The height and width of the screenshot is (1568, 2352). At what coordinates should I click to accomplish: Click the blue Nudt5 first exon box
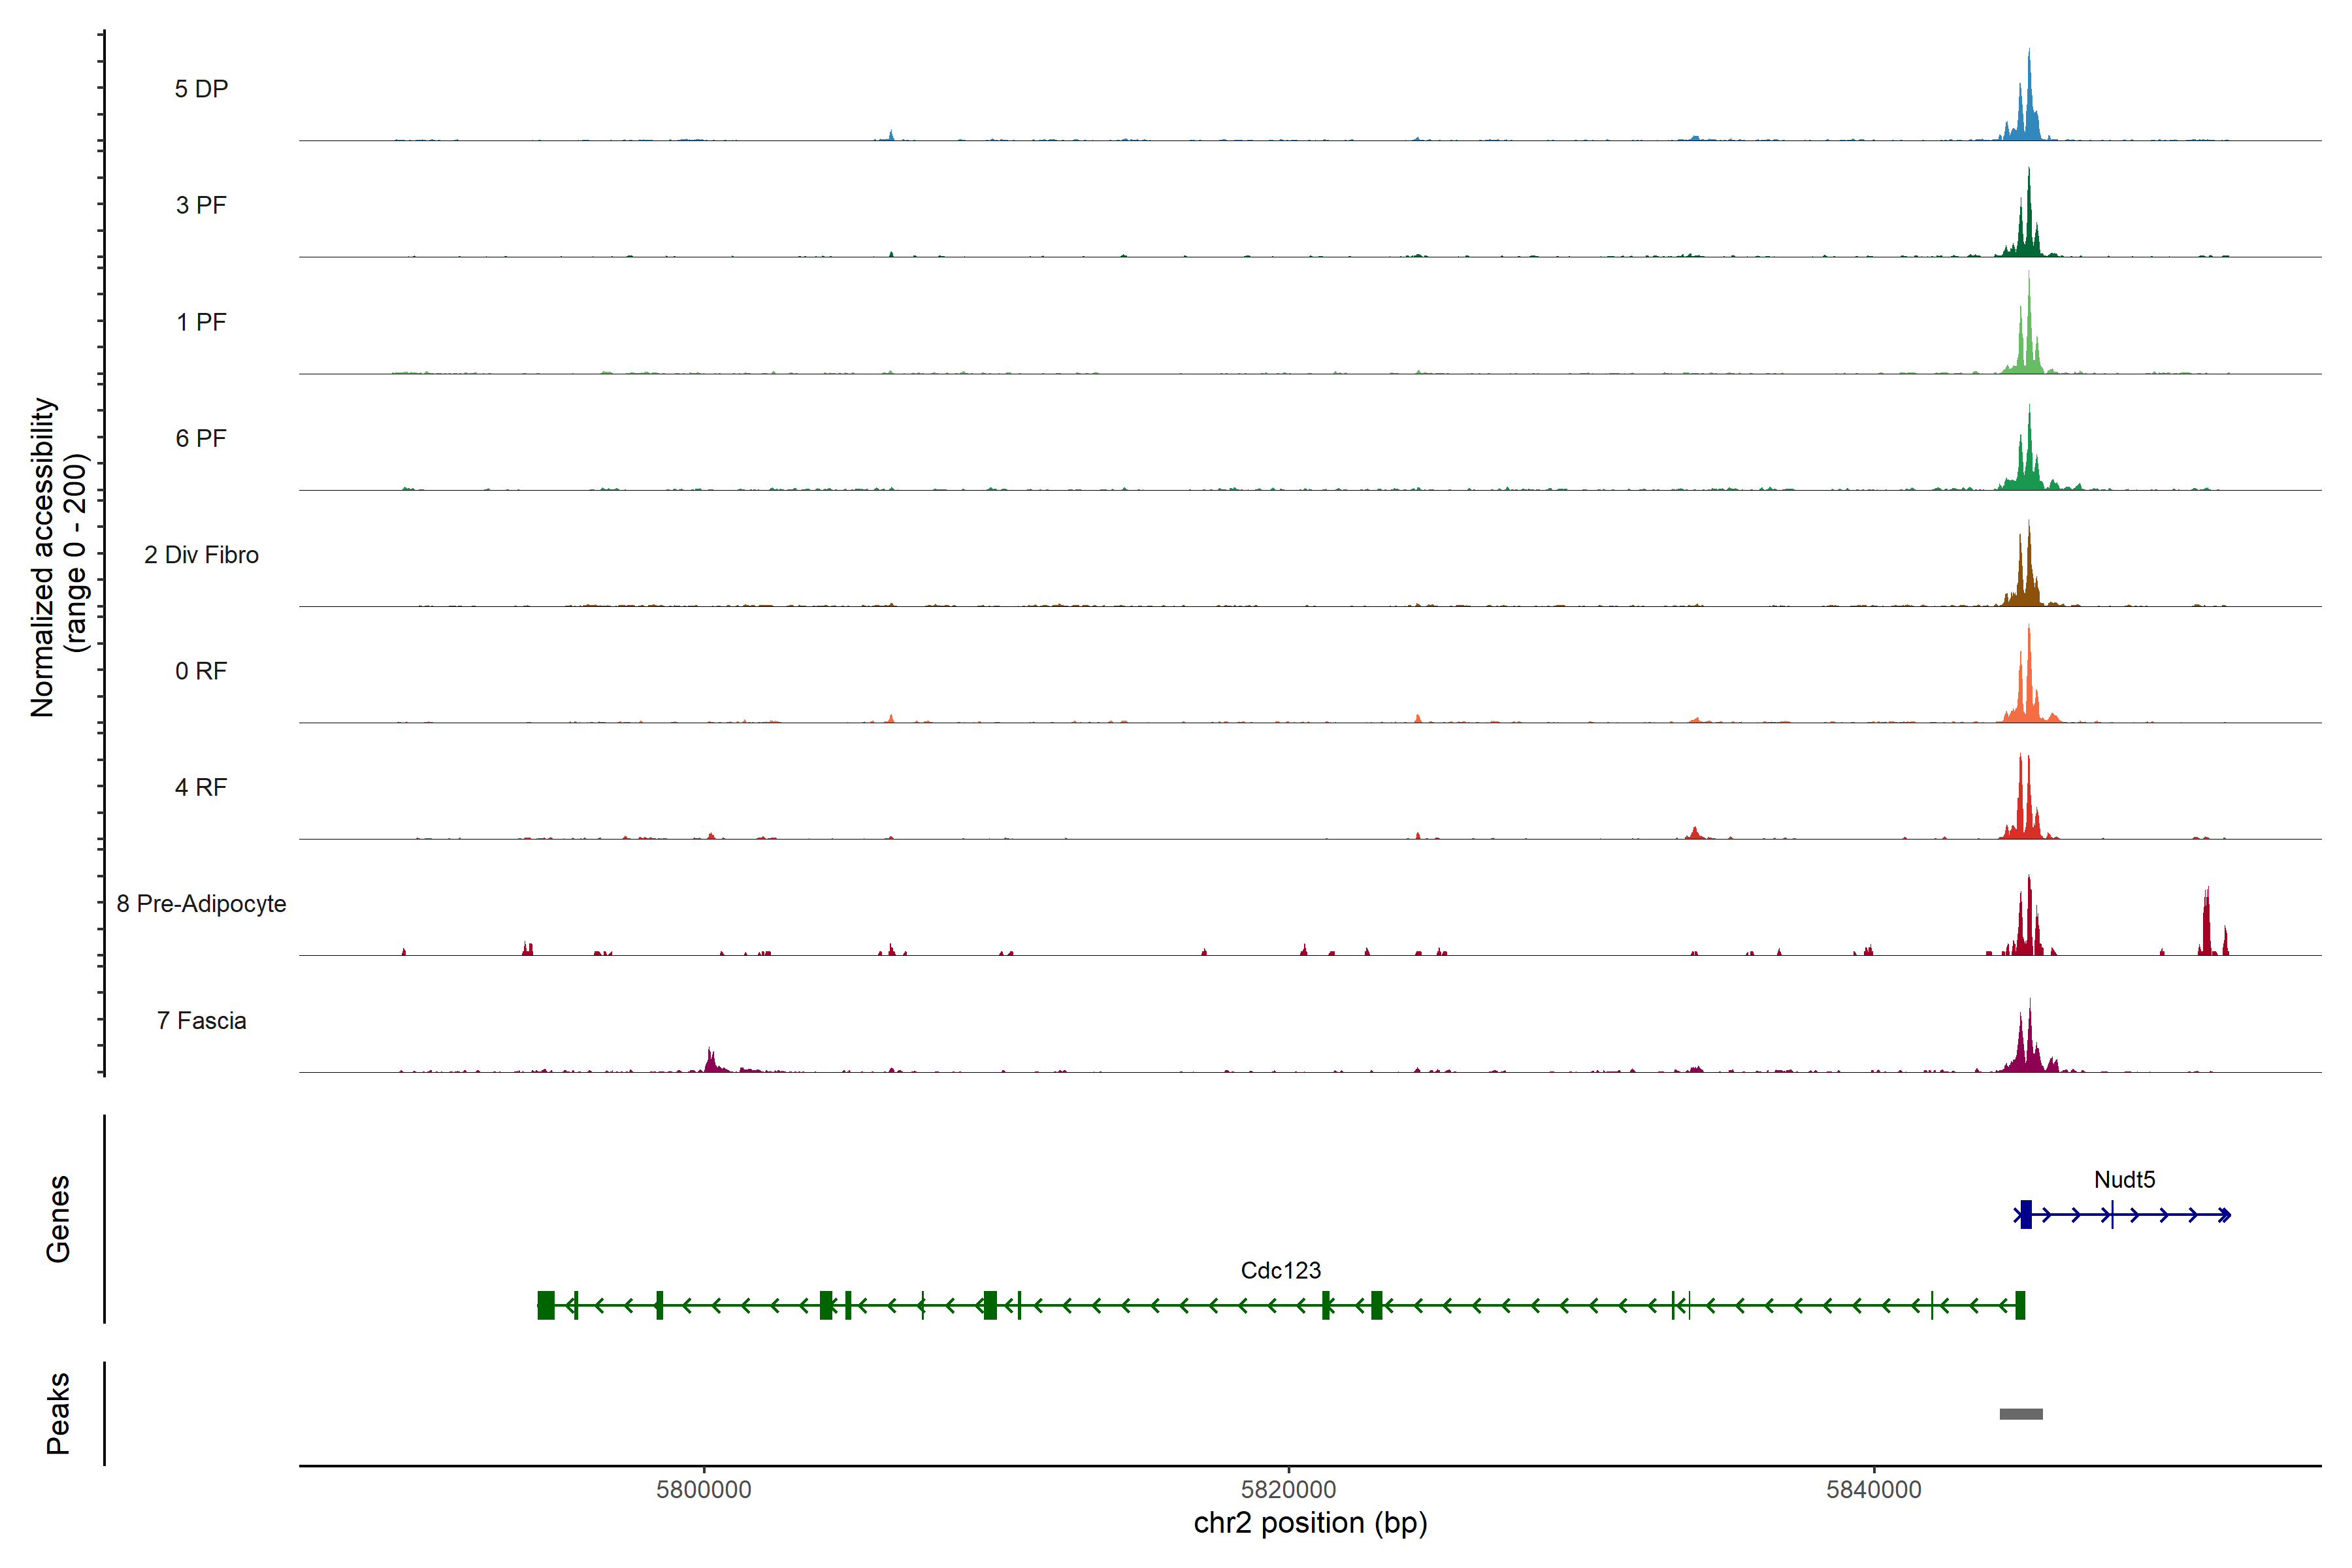click(x=2026, y=1214)
